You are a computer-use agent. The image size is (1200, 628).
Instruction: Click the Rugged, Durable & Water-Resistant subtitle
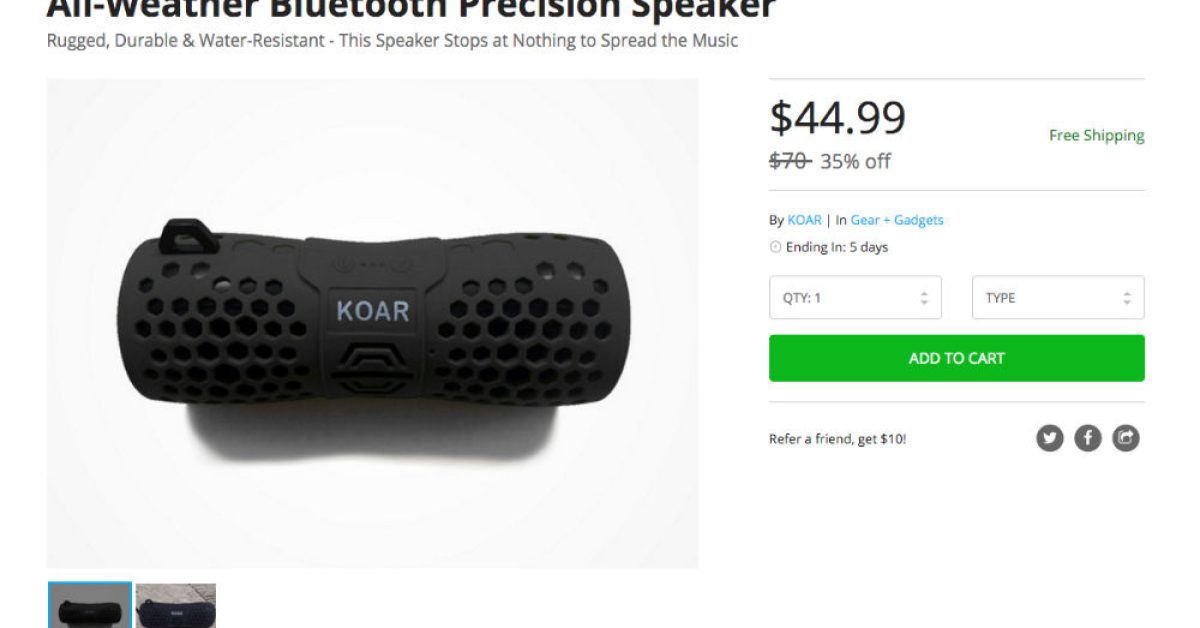click(x=392, y=41)
